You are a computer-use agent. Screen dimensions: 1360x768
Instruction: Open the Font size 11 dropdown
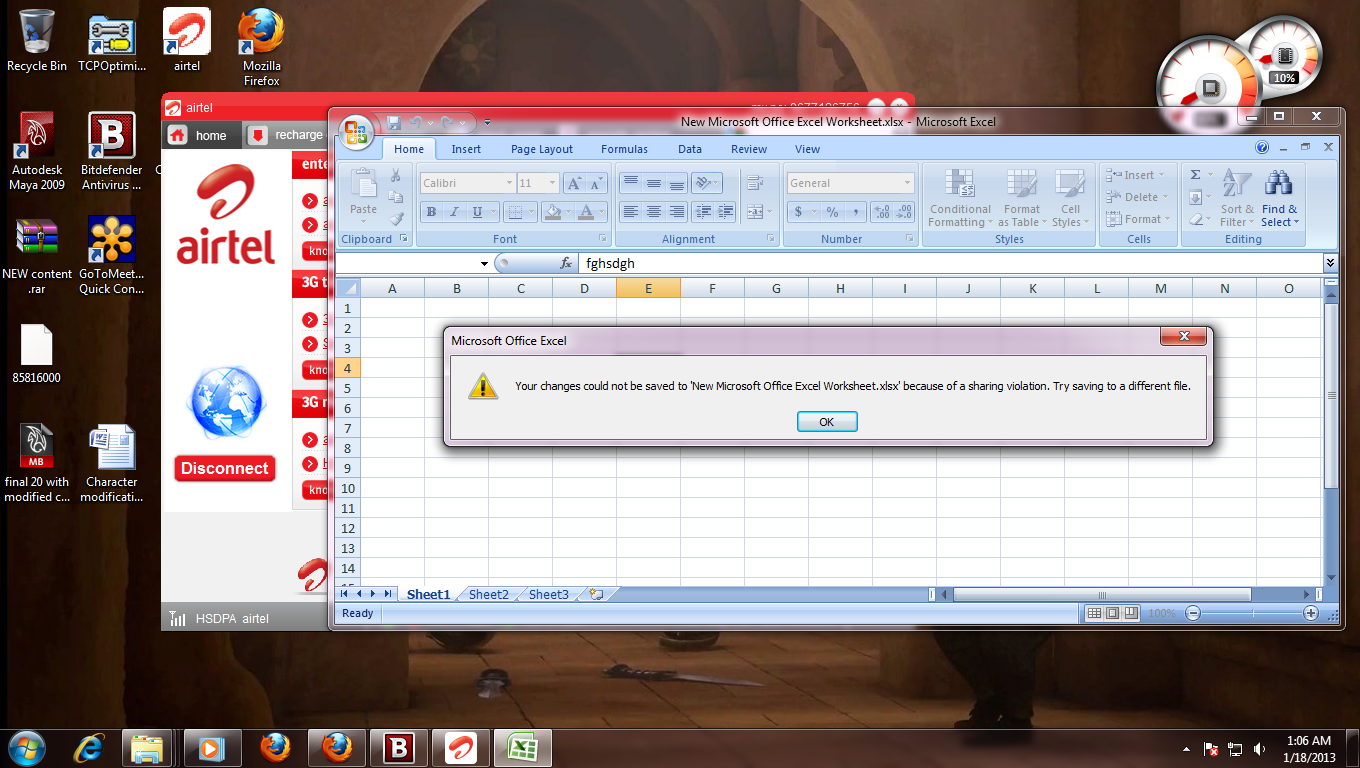point(552,183)
